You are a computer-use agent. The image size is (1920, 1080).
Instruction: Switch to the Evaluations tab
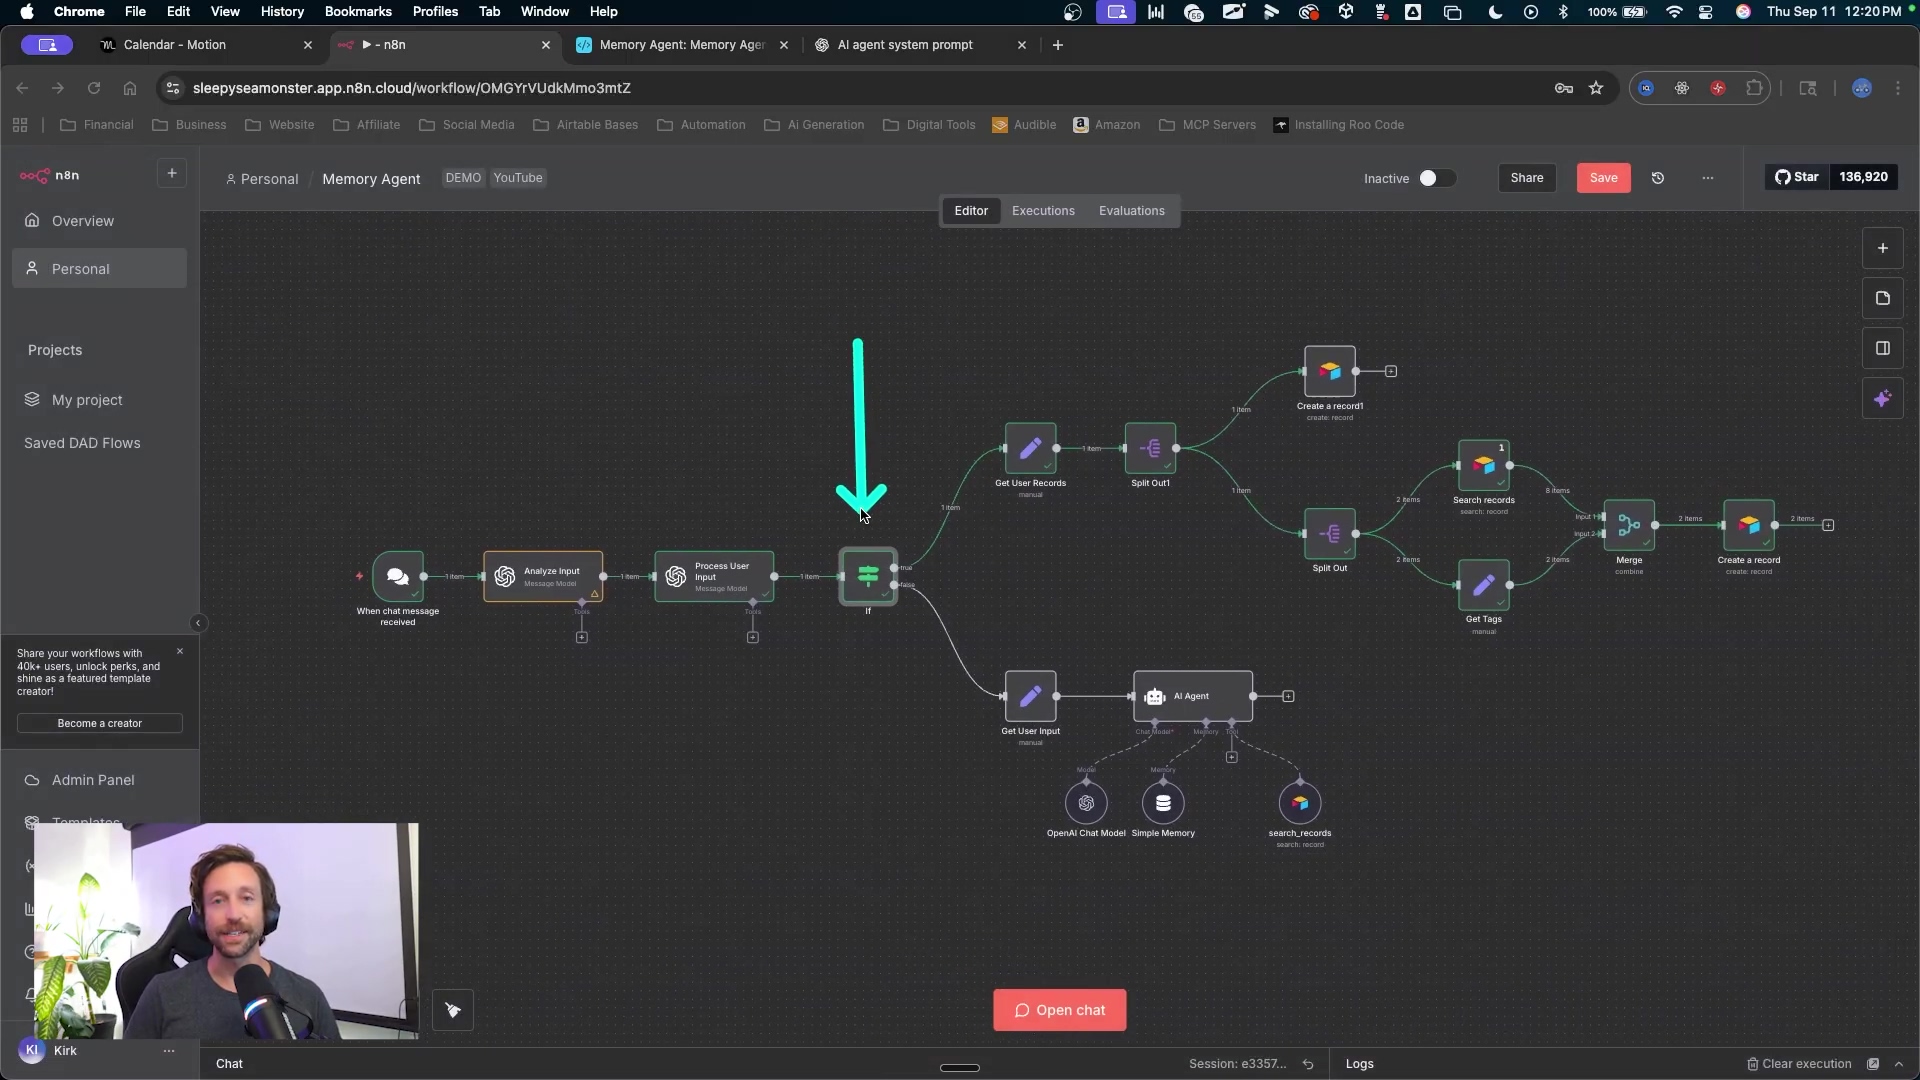click(x=1131, y=211)
